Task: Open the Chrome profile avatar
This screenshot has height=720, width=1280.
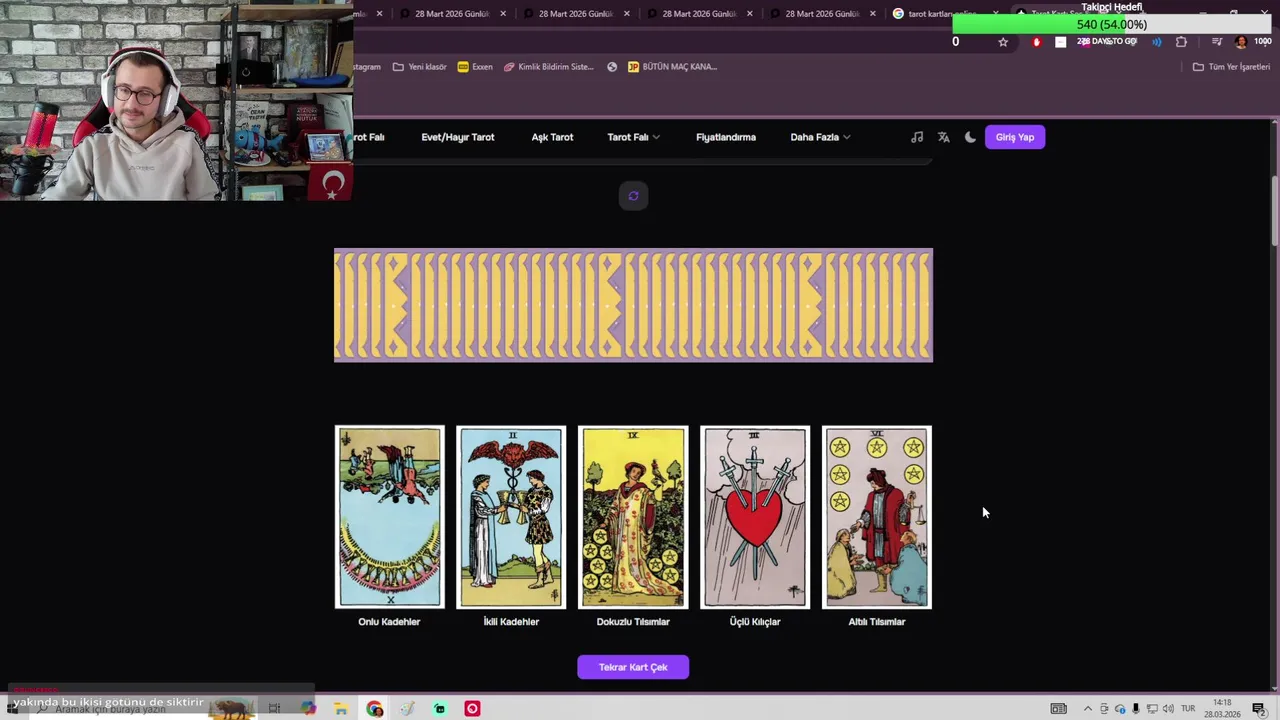Action: (1241, 42)
